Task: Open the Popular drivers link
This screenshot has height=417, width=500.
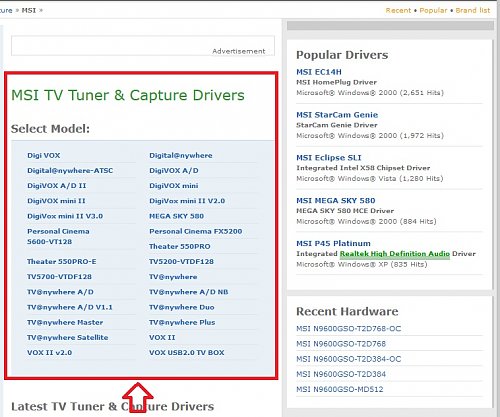Action: tap(433, 10)
